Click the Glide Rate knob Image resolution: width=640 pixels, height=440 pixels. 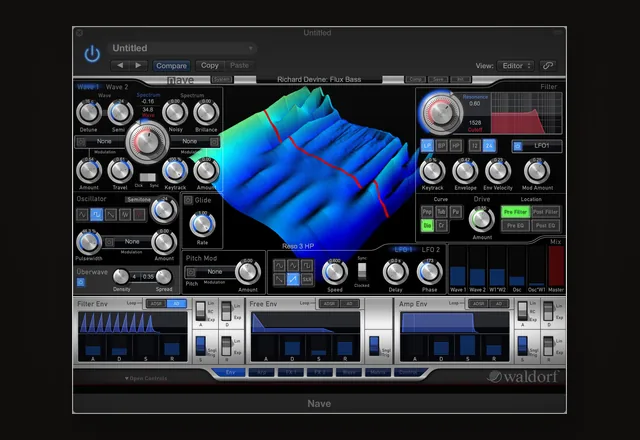pos(202,224)
